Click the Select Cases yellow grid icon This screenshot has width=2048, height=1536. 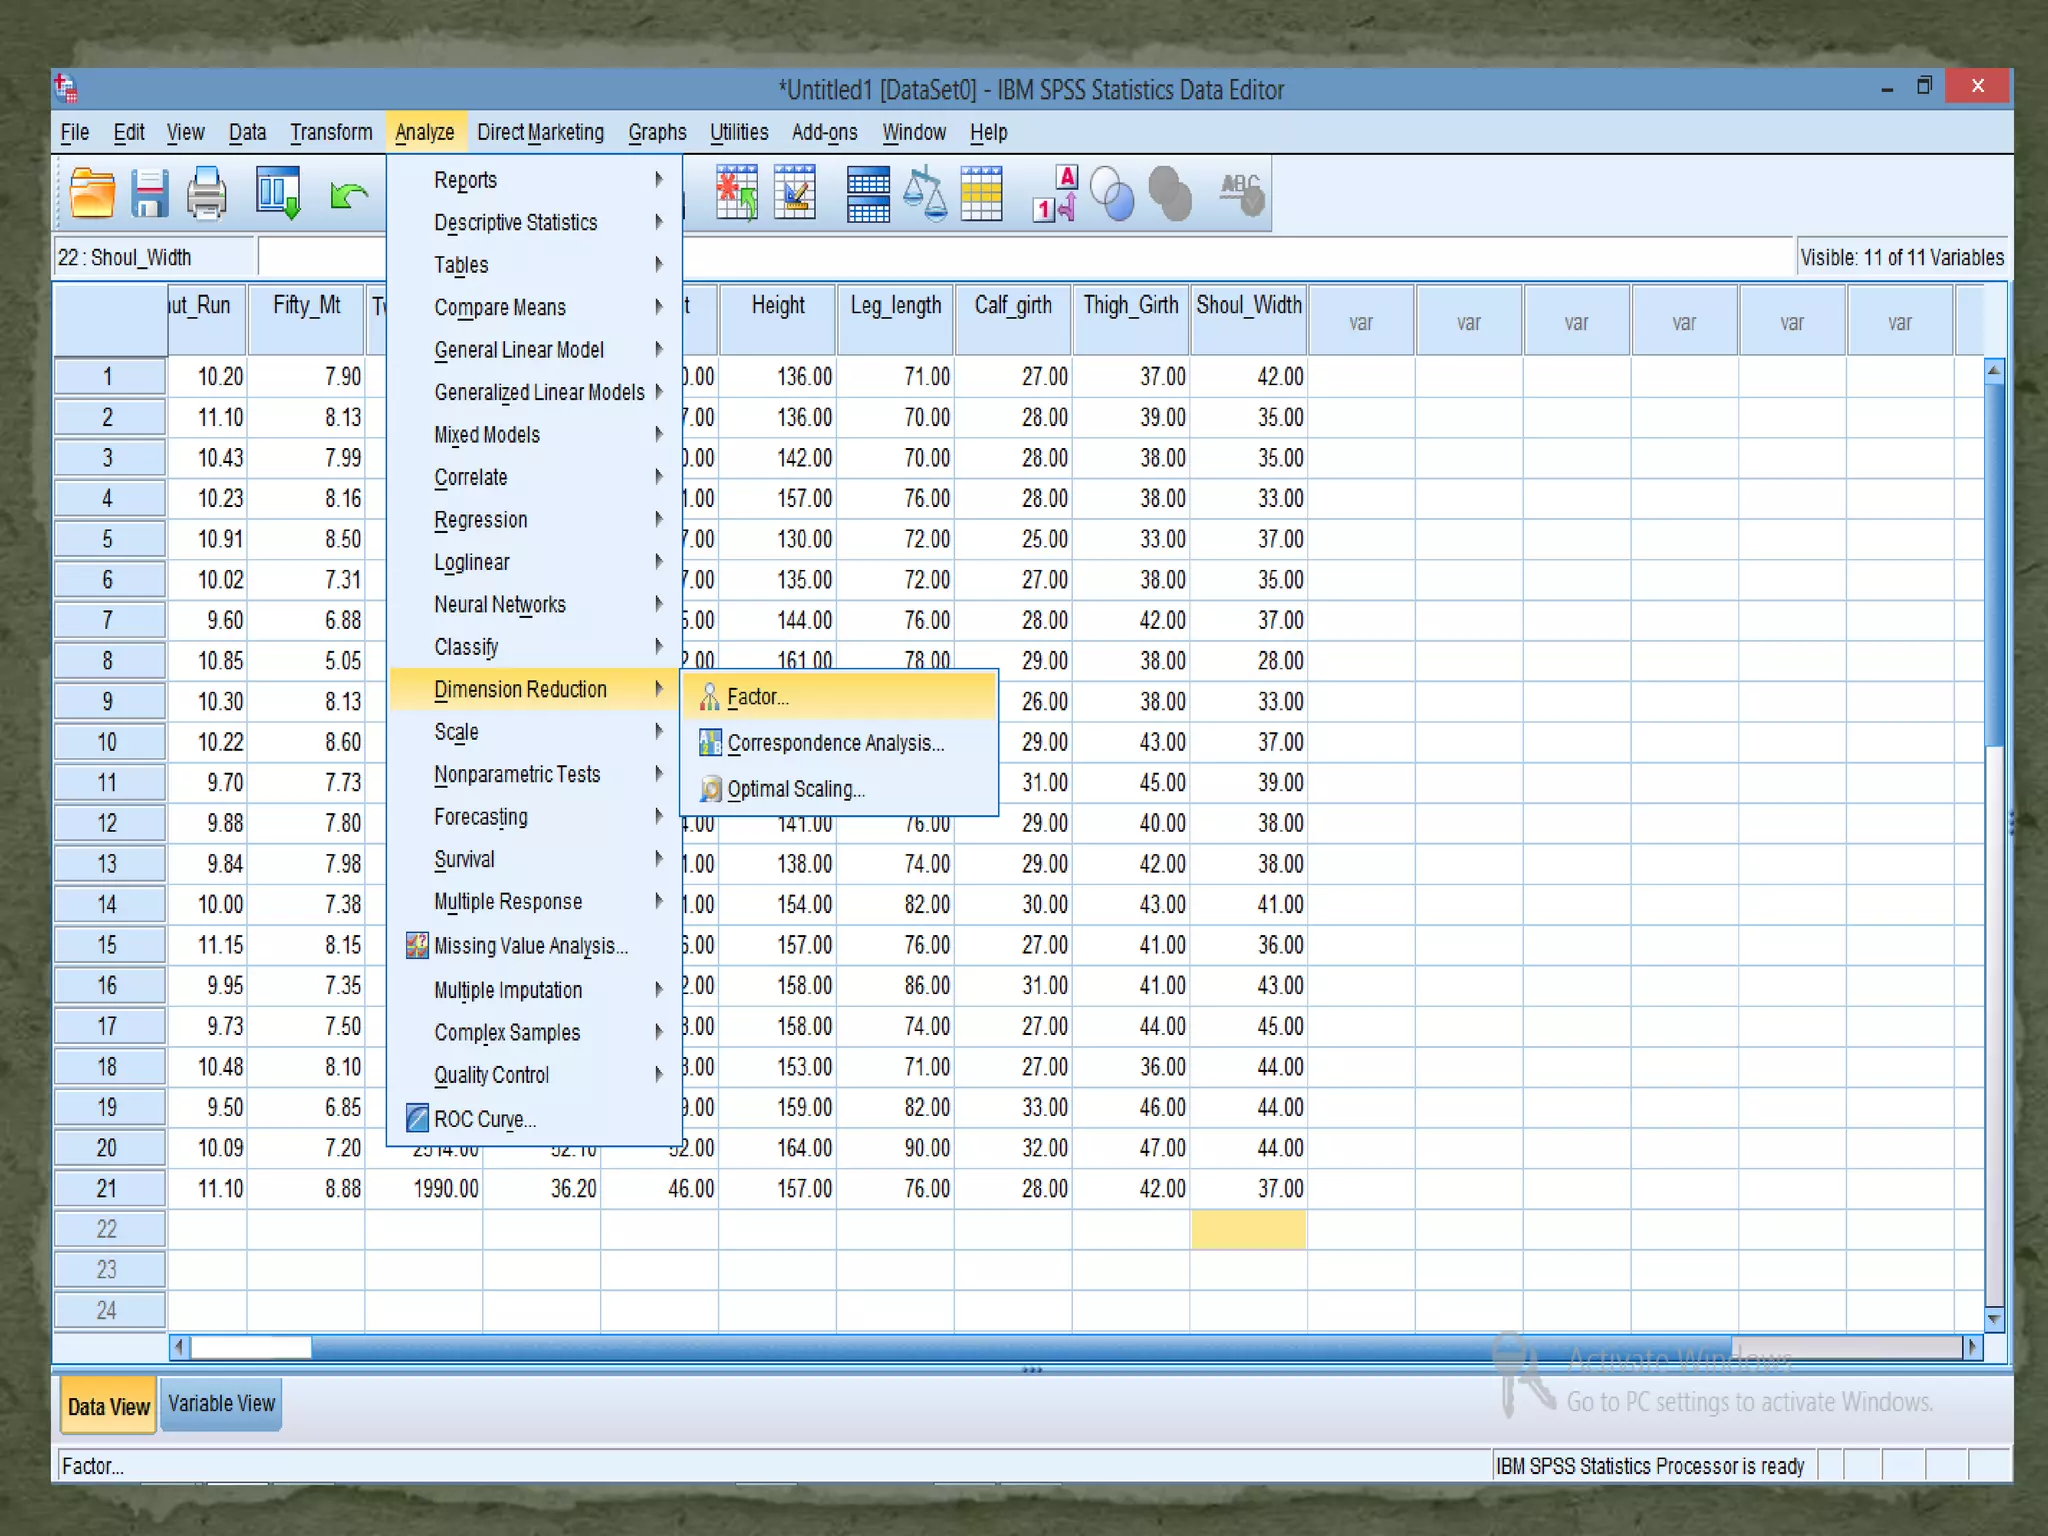(981, 193)
